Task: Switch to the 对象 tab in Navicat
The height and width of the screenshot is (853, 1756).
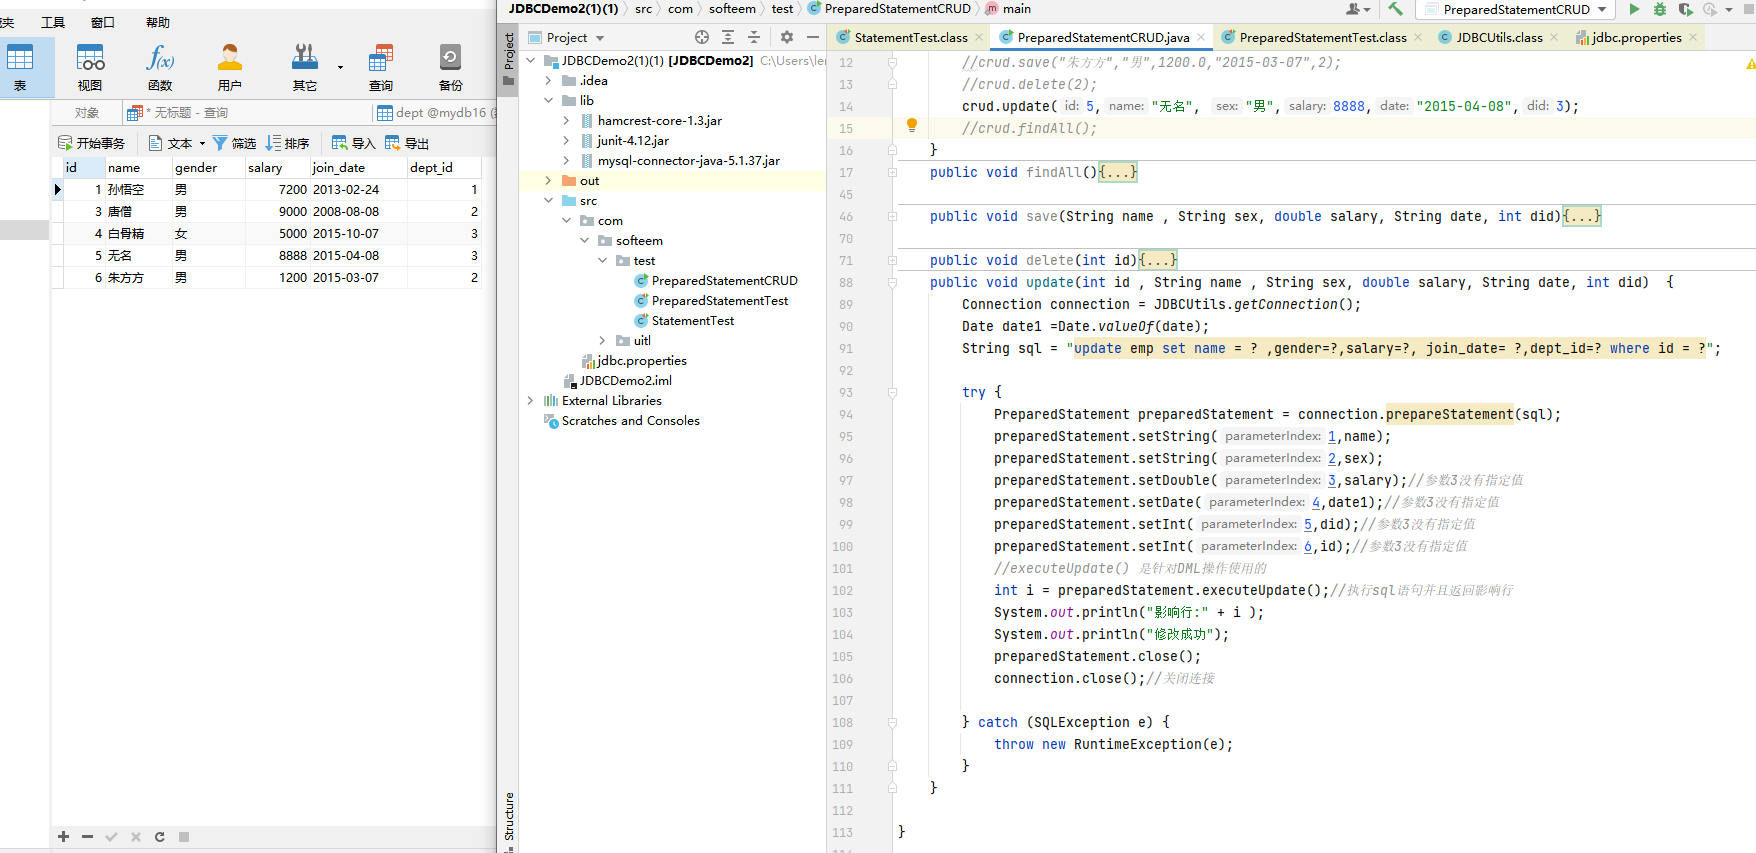Action: (x=87, y=113)
